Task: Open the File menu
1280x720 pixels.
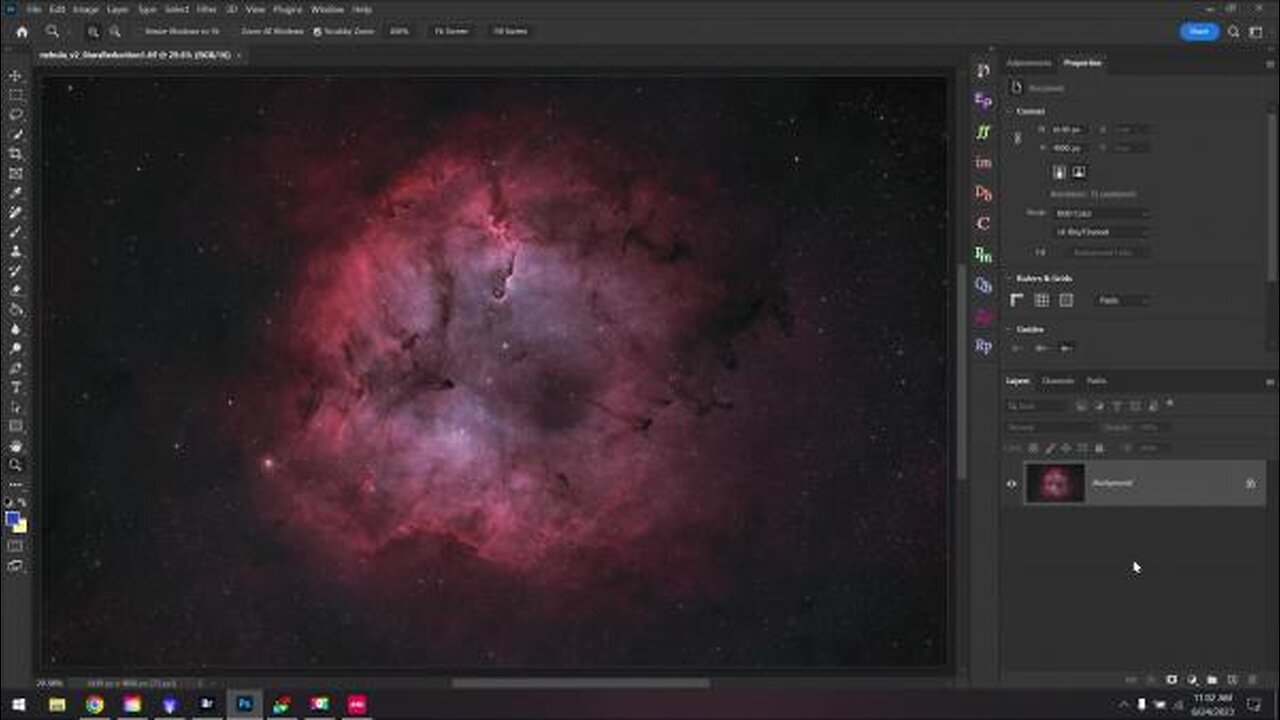Action: coord(34,9)
